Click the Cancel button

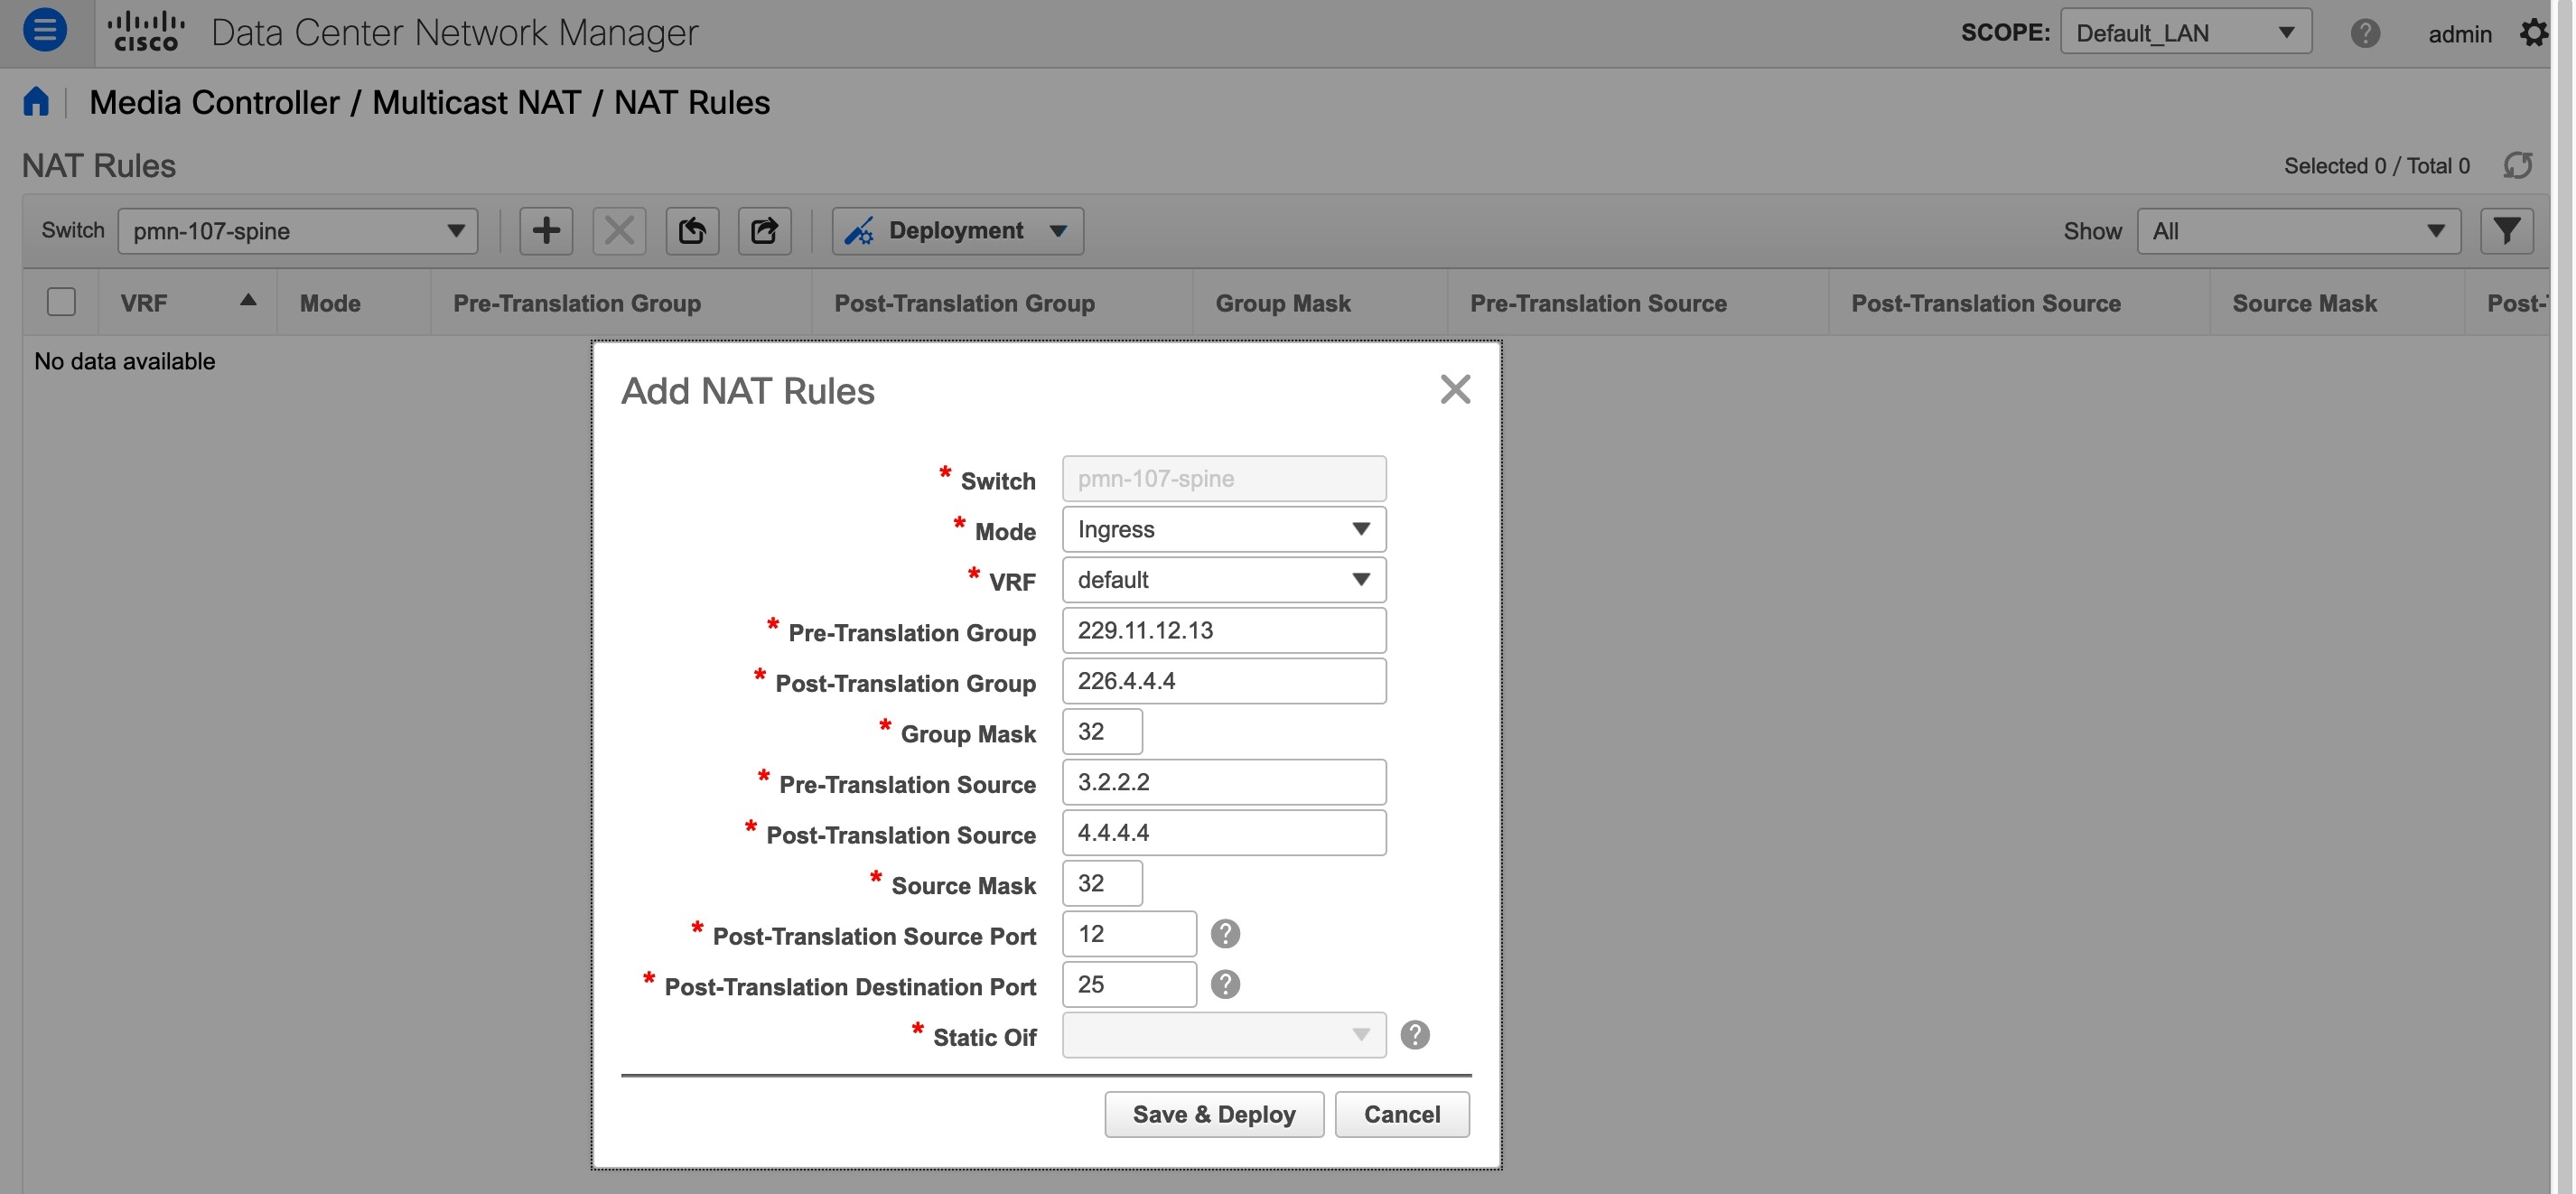(1402, 1114)
